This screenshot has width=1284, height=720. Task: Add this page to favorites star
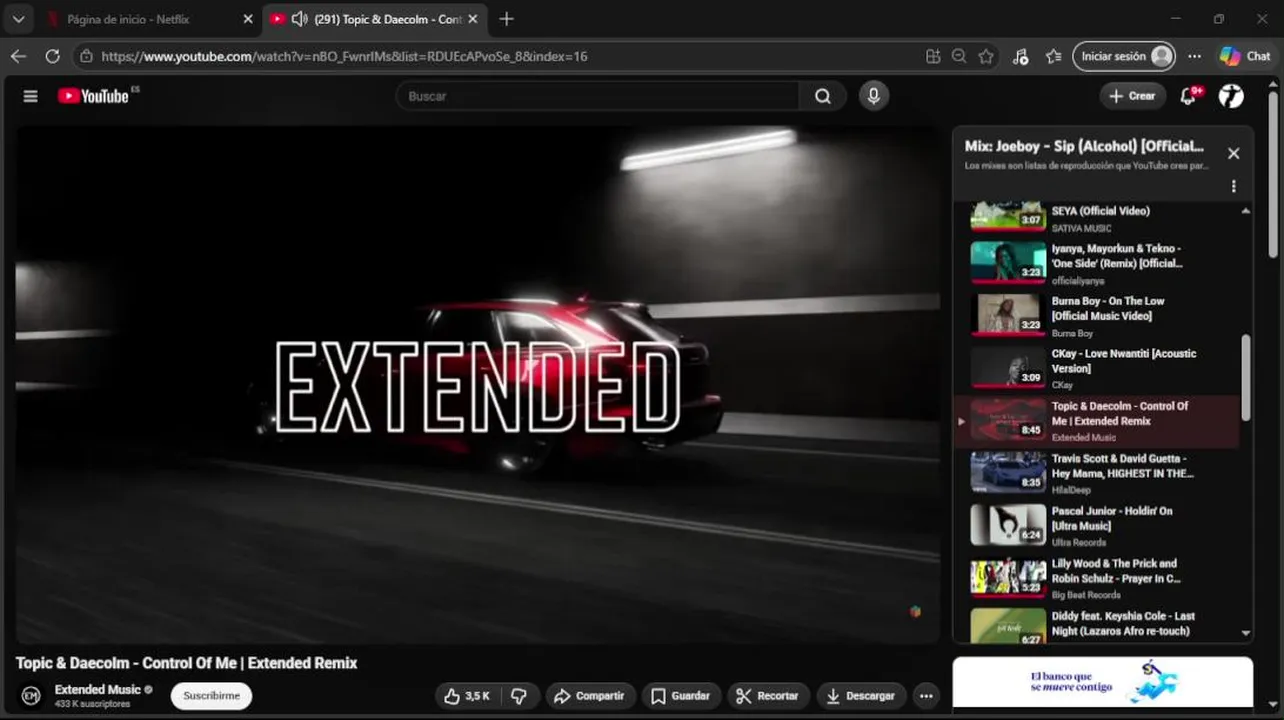986,56
